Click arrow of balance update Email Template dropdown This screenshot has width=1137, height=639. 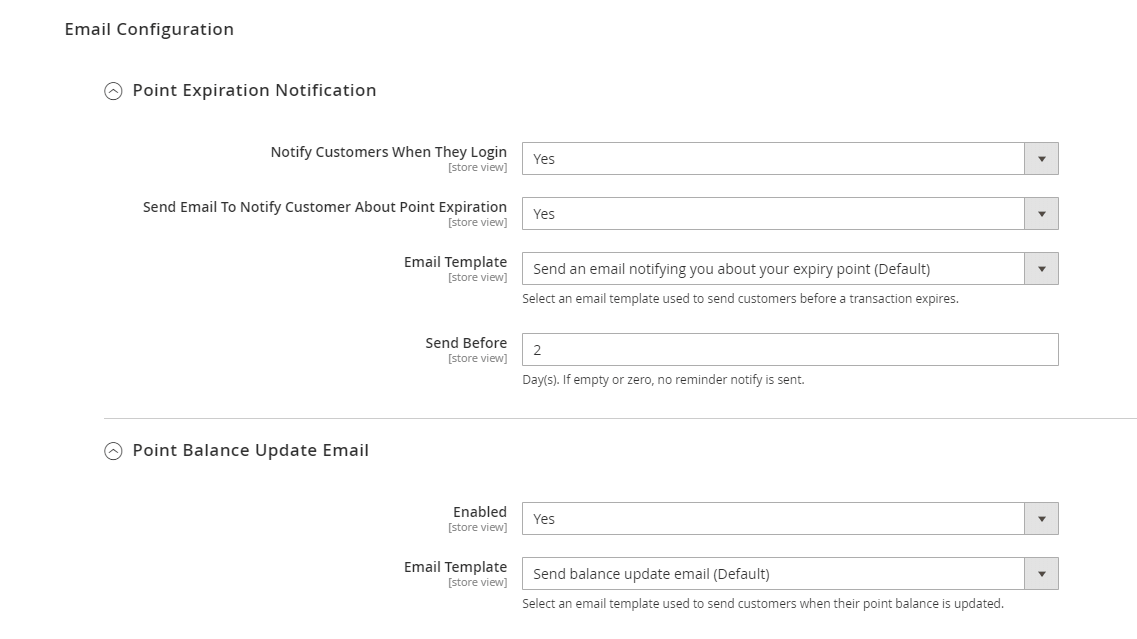[1041, 574]
